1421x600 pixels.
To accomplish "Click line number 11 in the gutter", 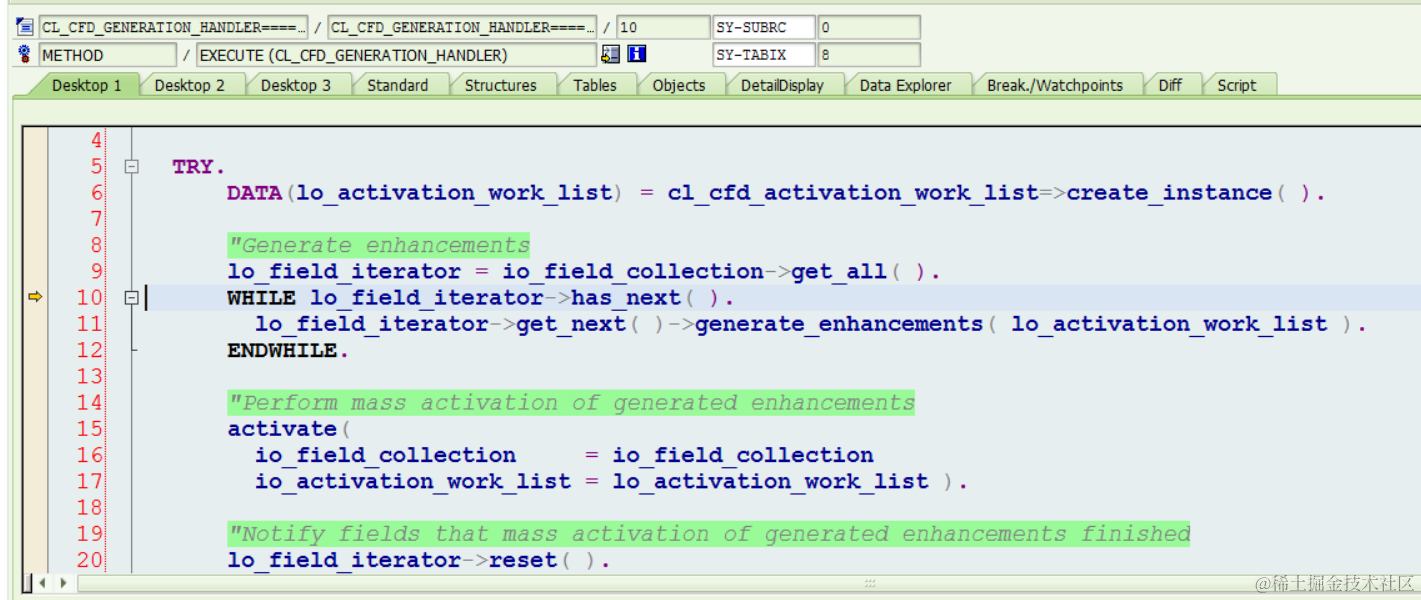I will pos(89,323).
